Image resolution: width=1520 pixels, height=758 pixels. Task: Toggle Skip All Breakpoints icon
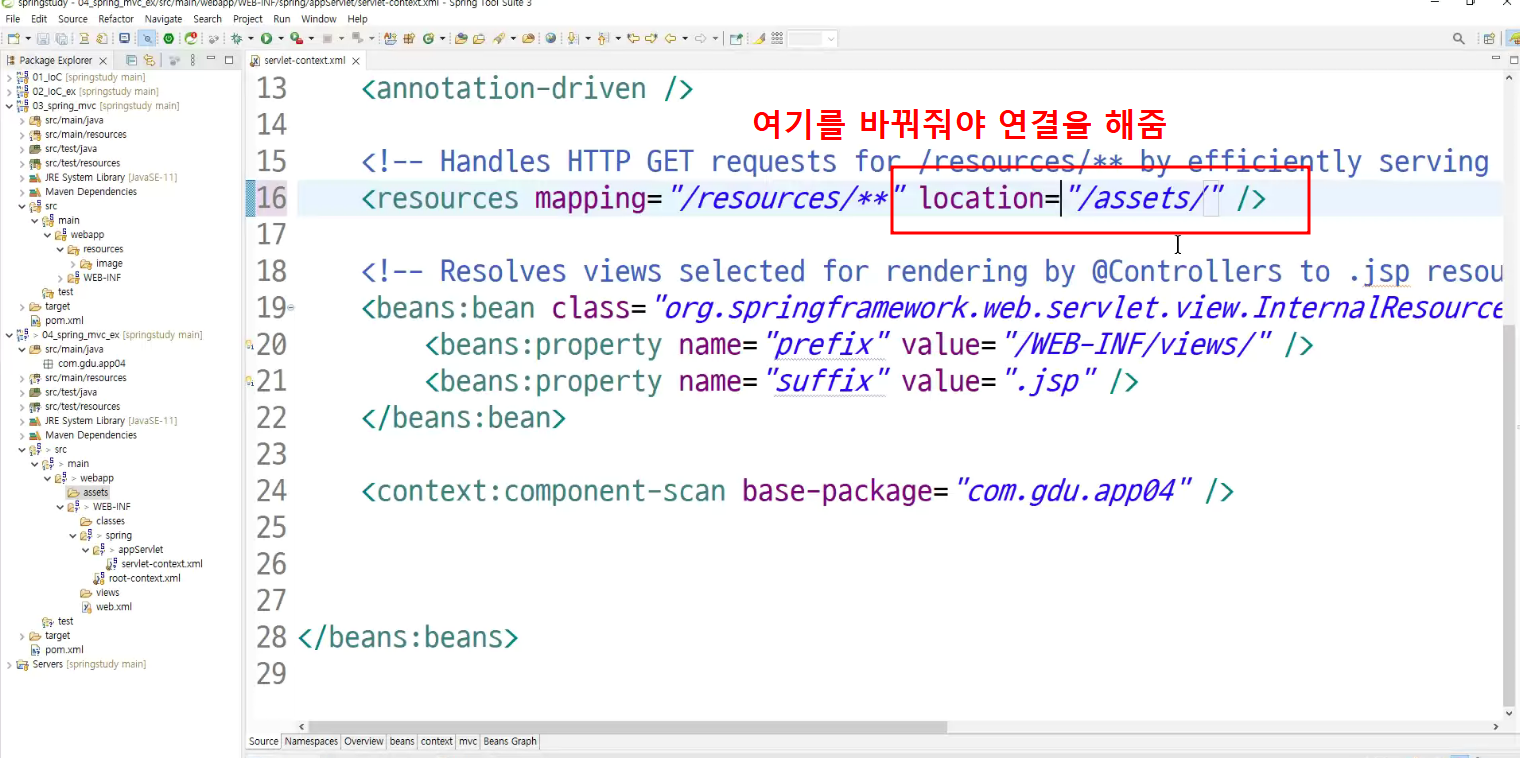(x=146, y=38)
